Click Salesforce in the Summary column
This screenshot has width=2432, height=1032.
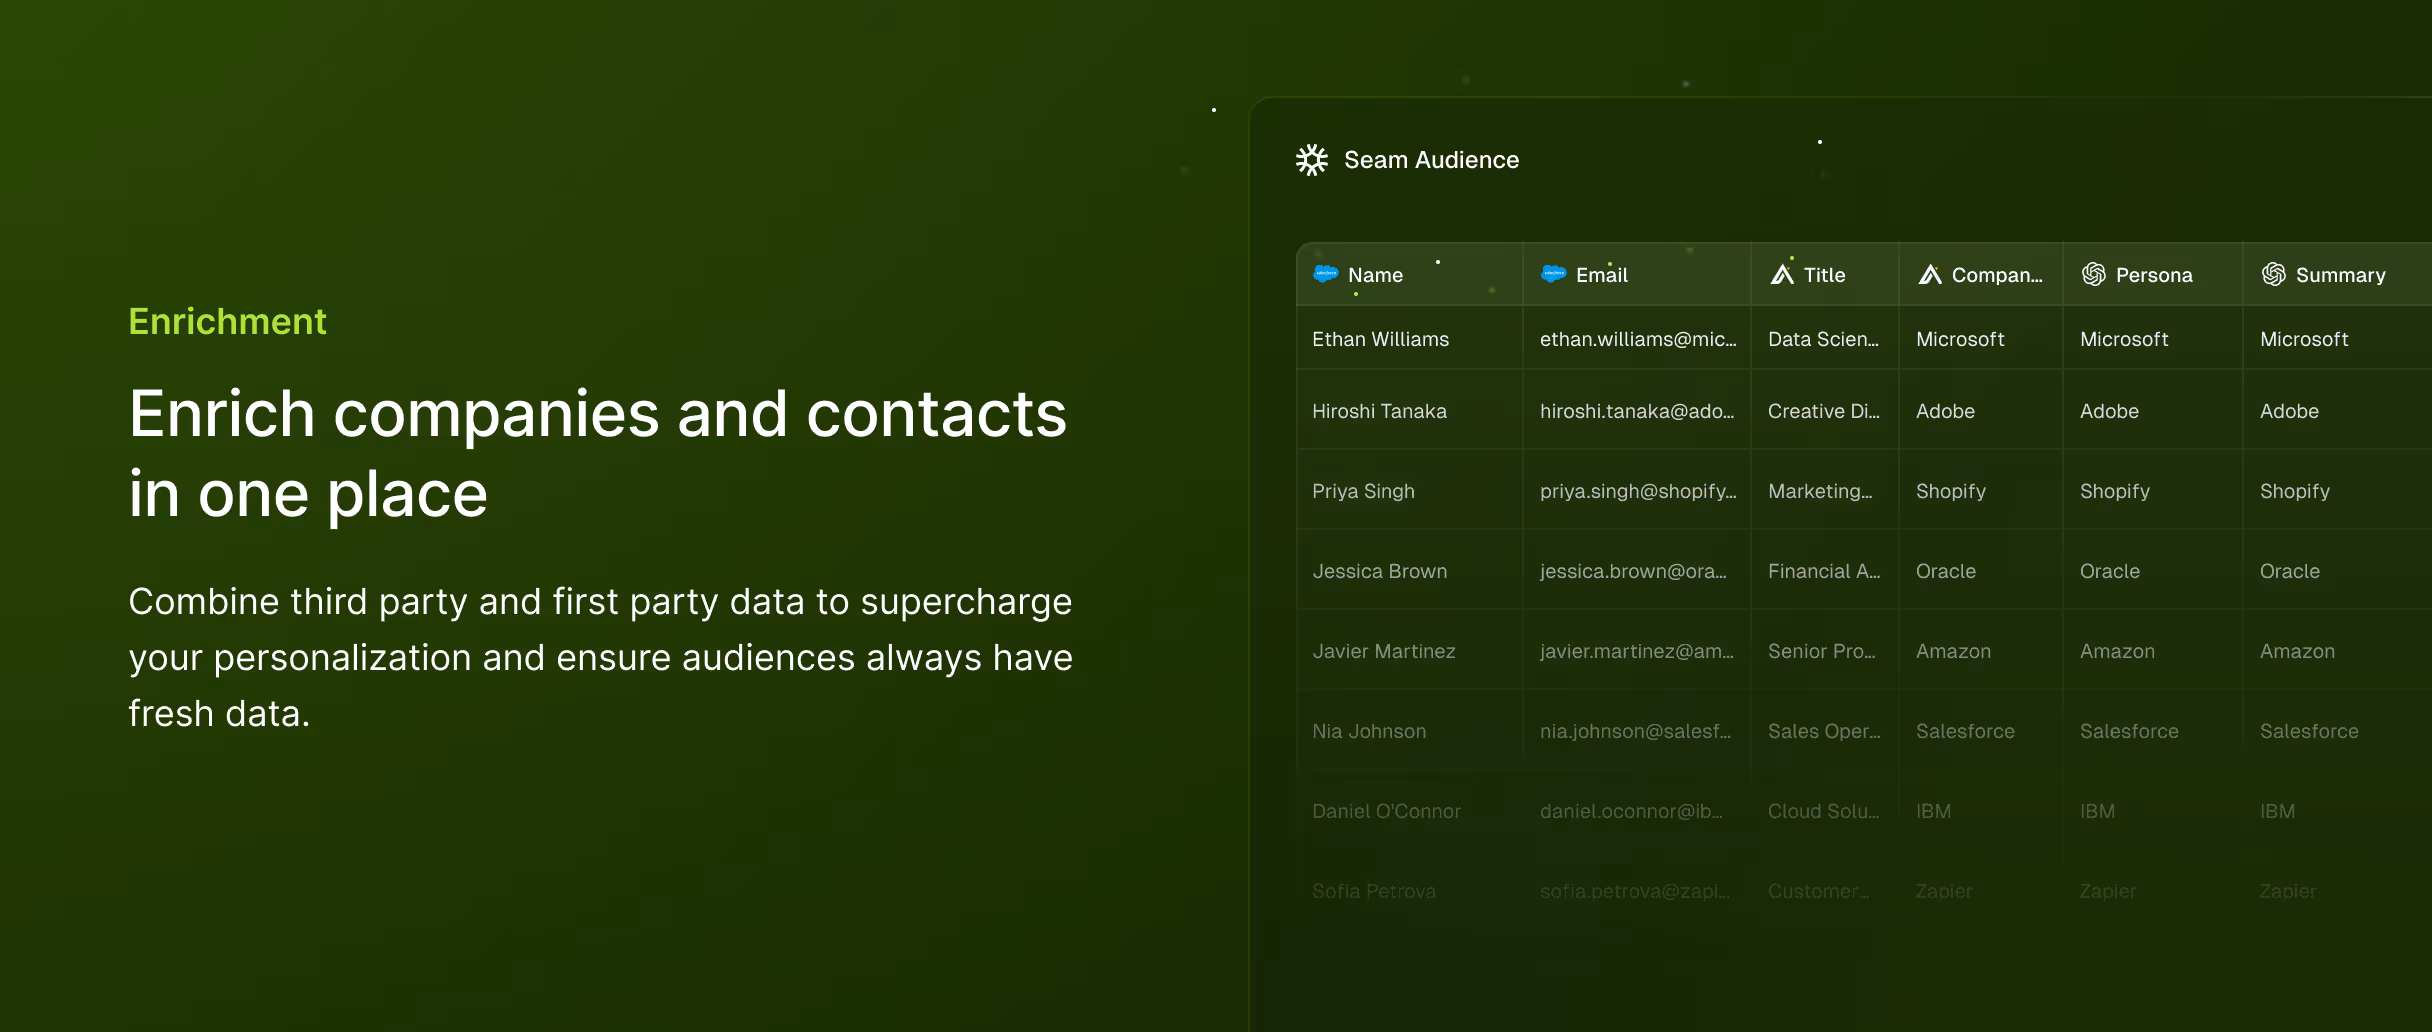[x=2309, y=731]
